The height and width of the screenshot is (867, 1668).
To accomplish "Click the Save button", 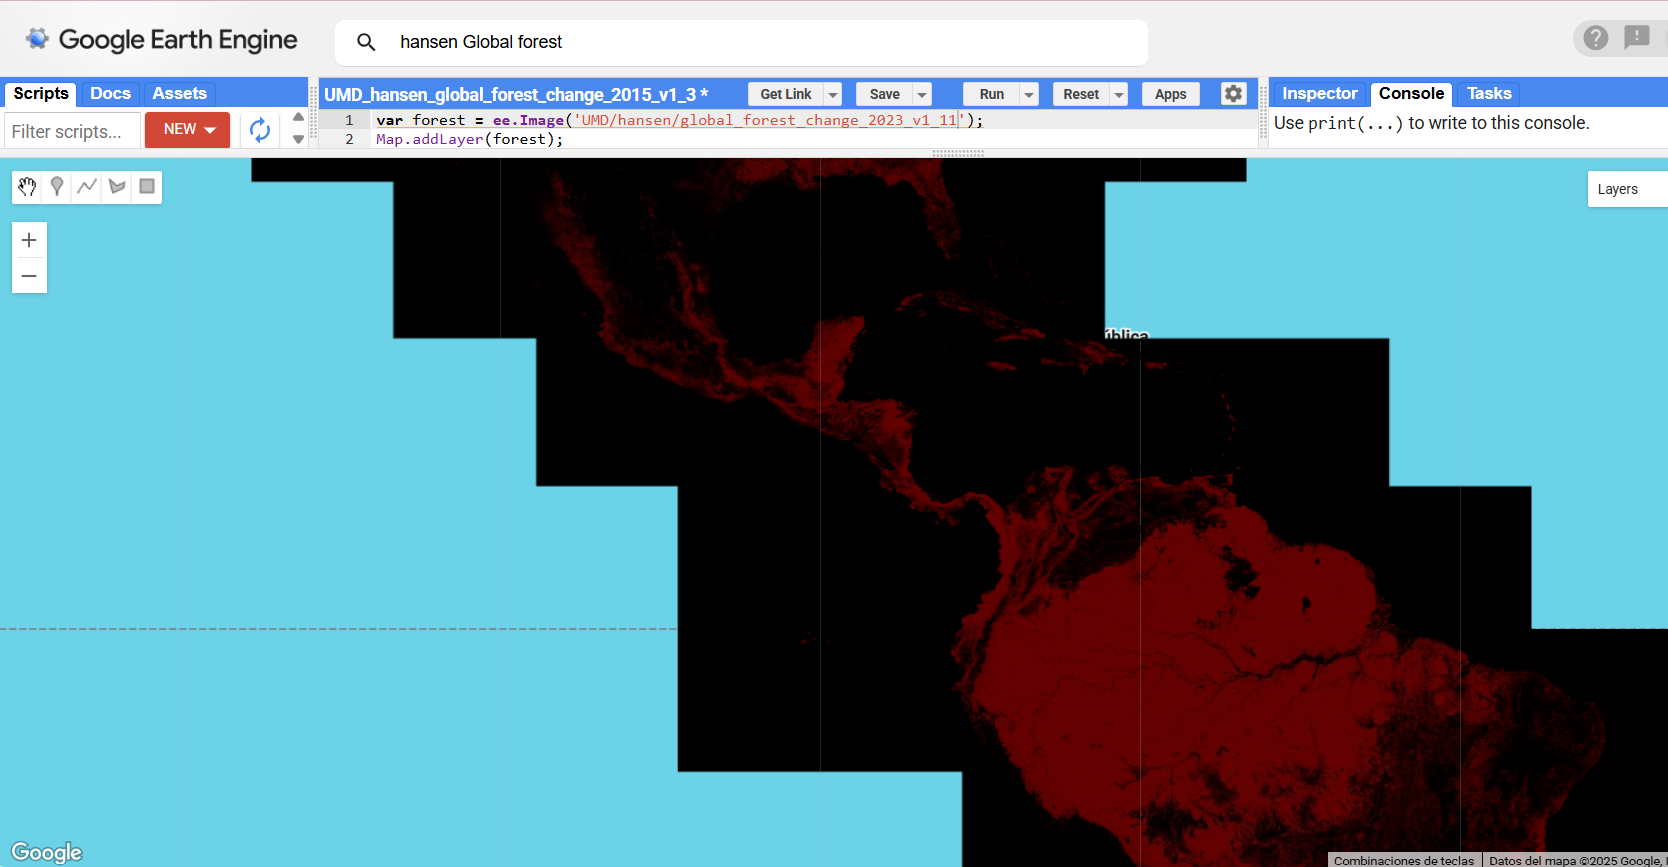I will tap(884, 94).
